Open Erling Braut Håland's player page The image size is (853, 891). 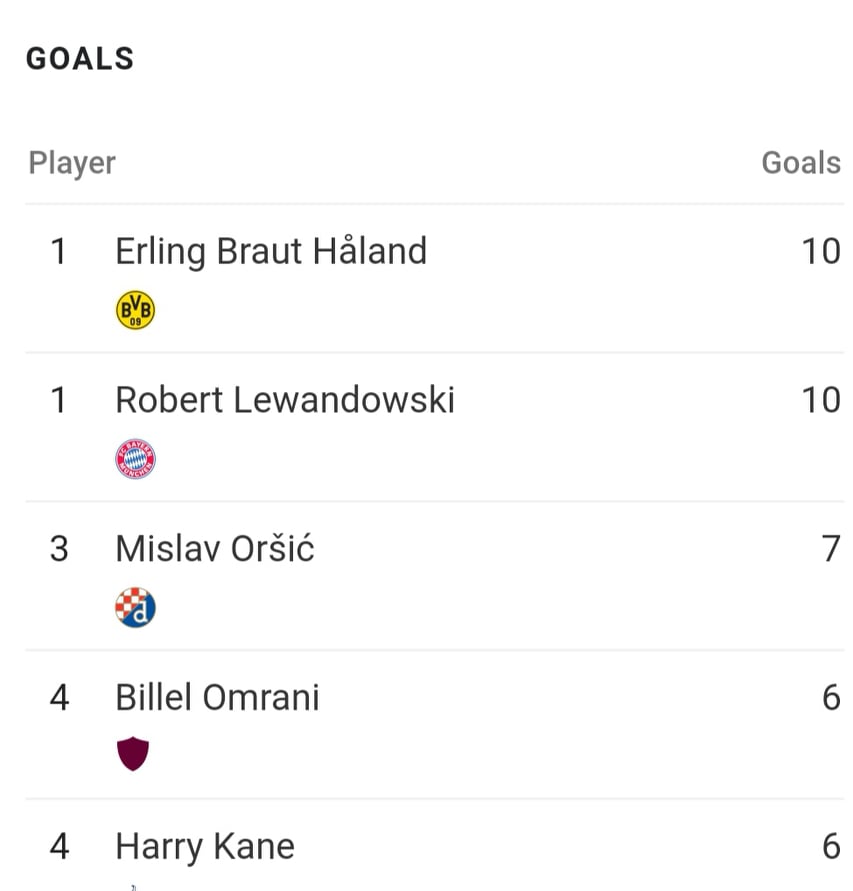pos(271,251)
